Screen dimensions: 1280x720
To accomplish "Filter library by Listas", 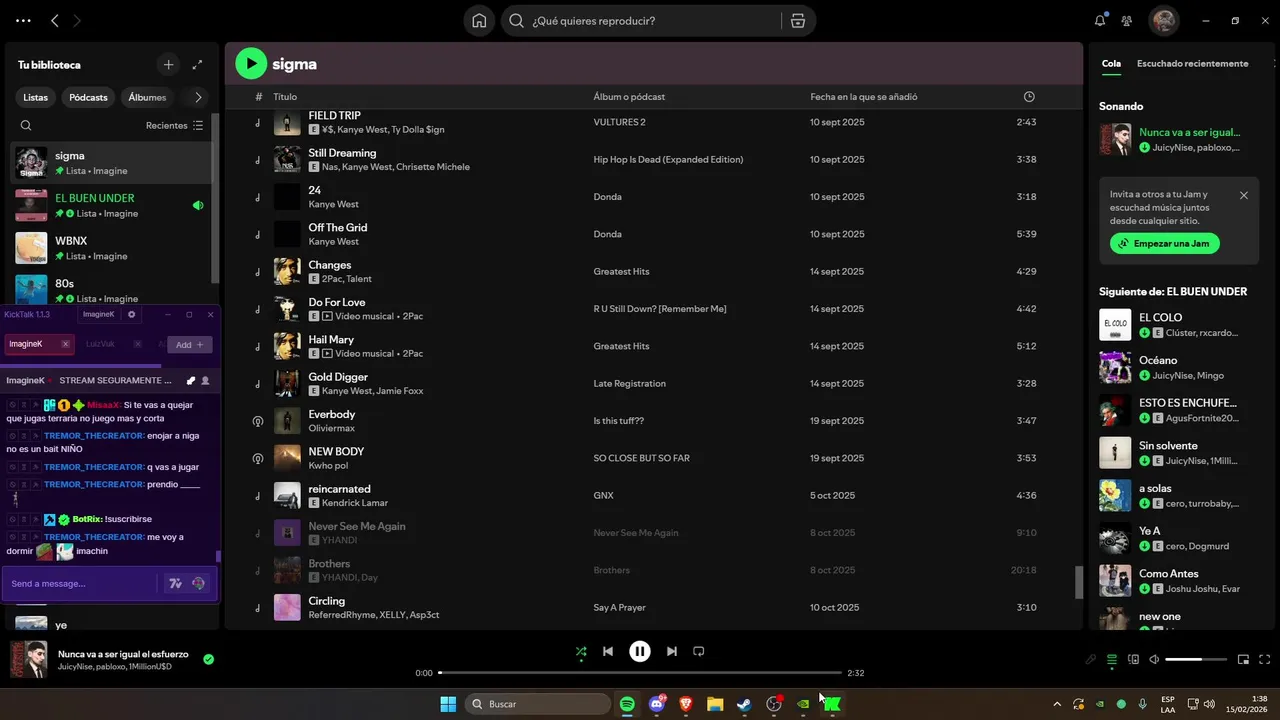I will [36, 97].
